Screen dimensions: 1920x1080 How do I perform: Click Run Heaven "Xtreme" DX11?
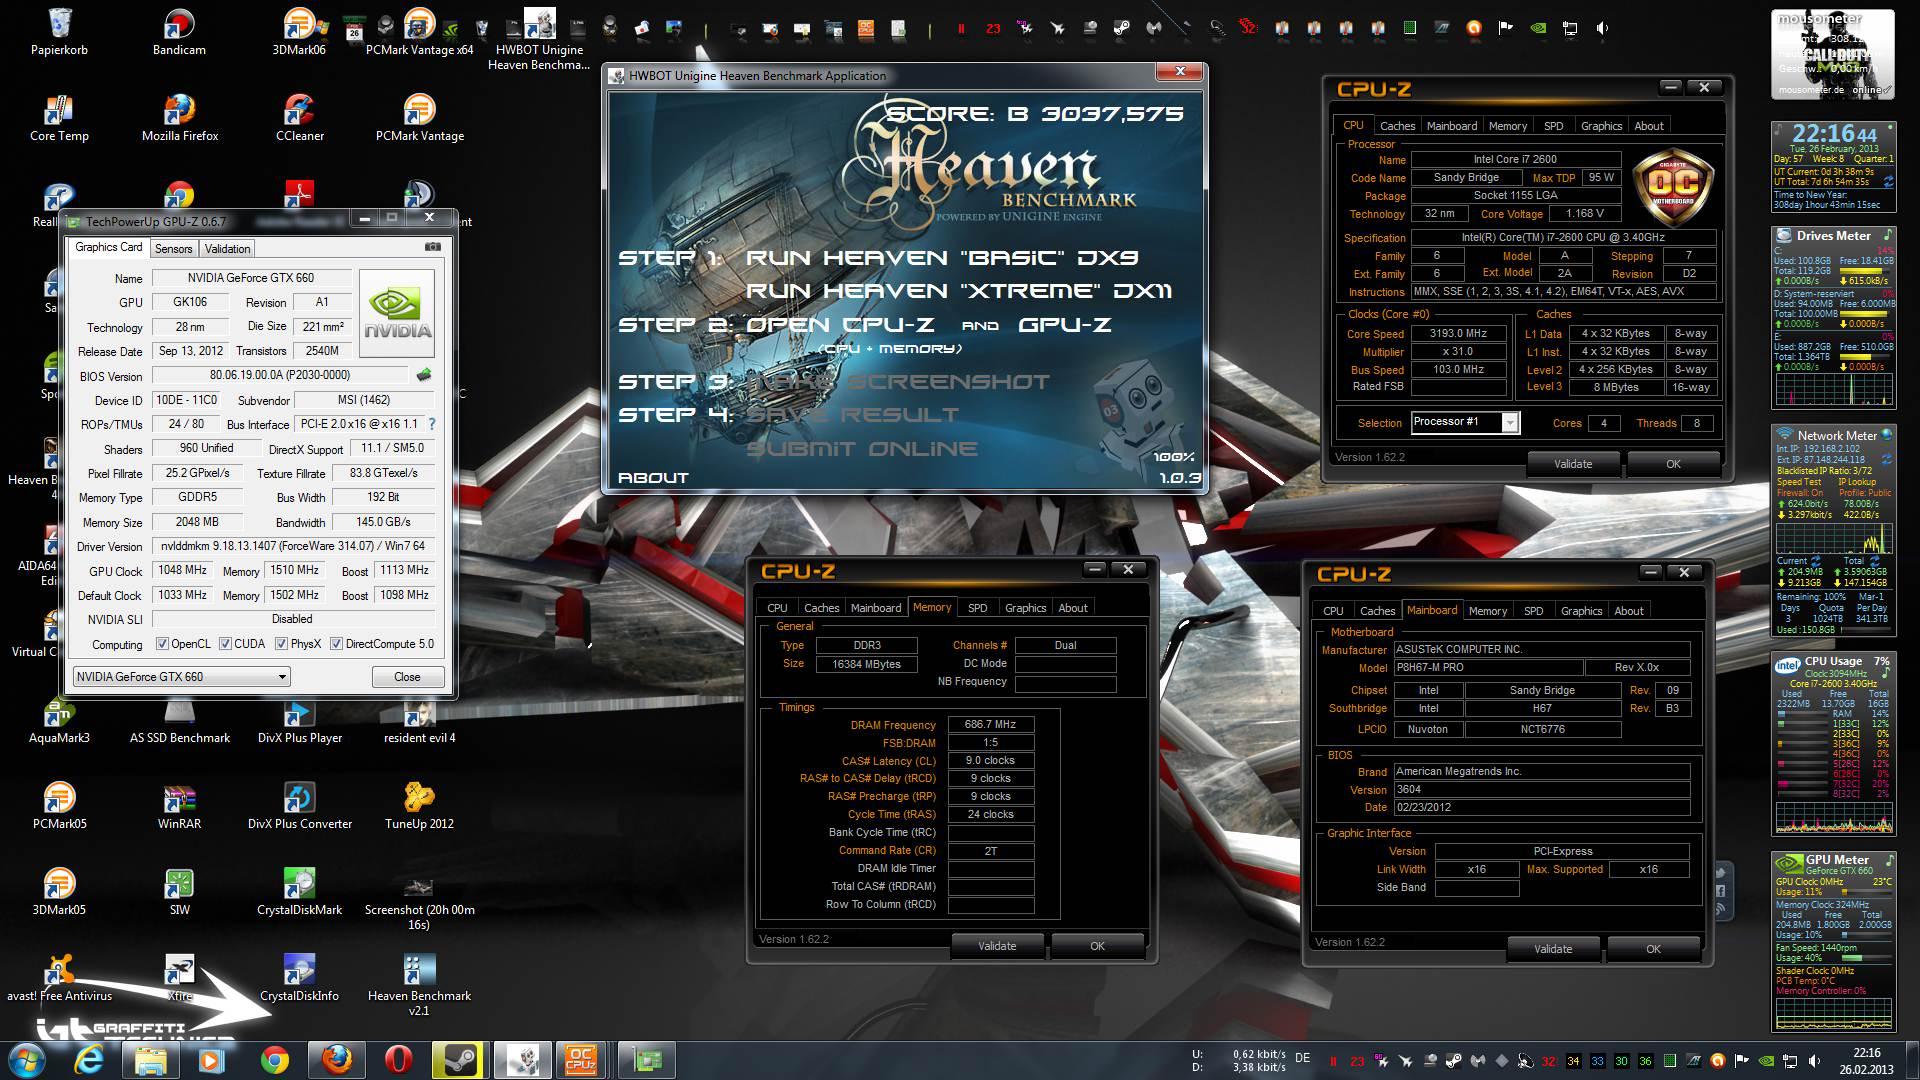(x=959, y=291)
